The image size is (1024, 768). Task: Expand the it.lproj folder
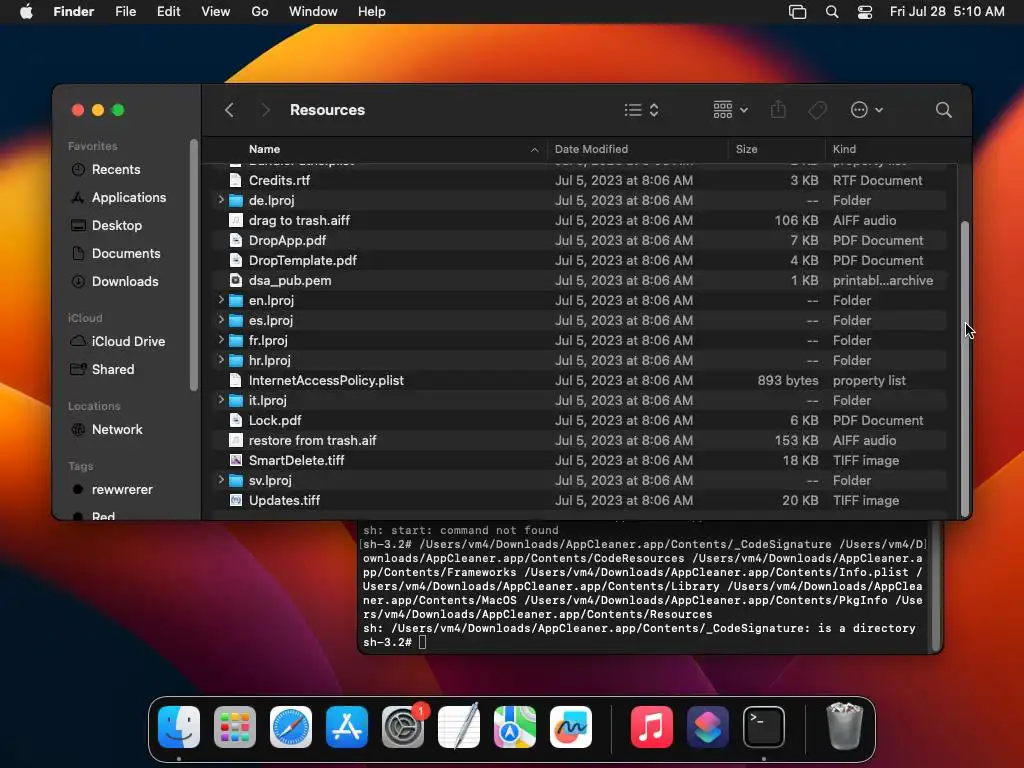221,400
